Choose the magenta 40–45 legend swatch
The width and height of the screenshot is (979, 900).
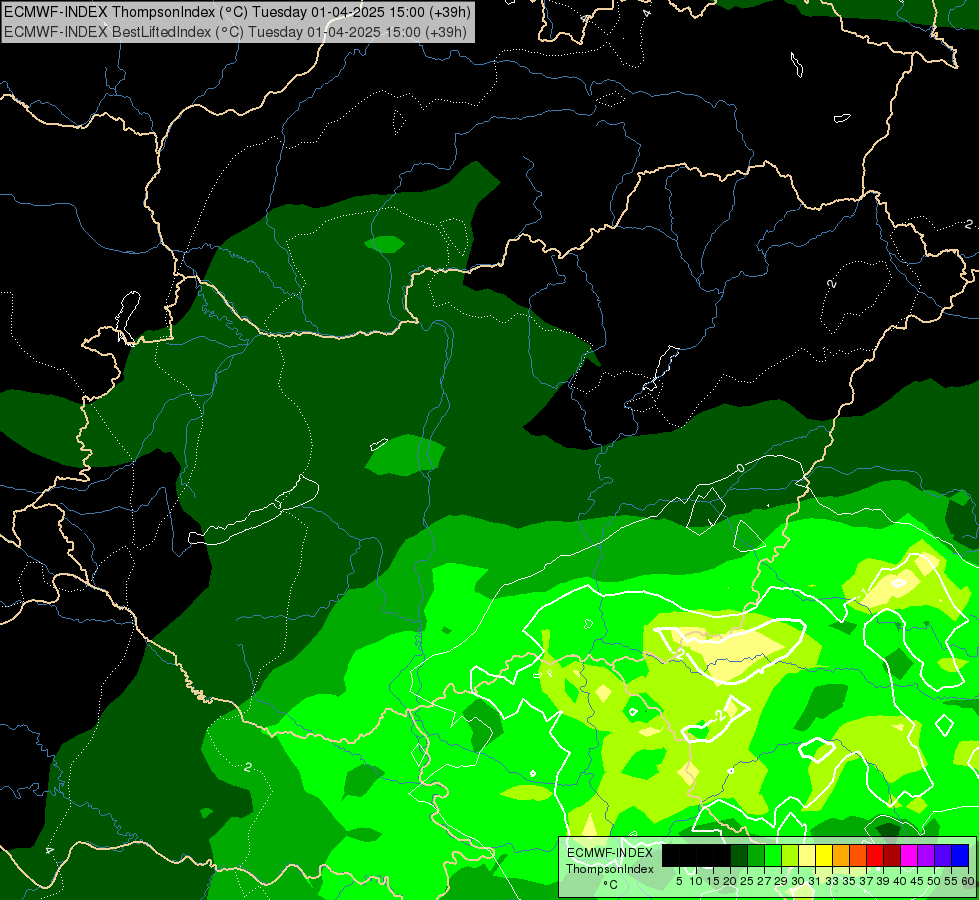click(909, 855)
